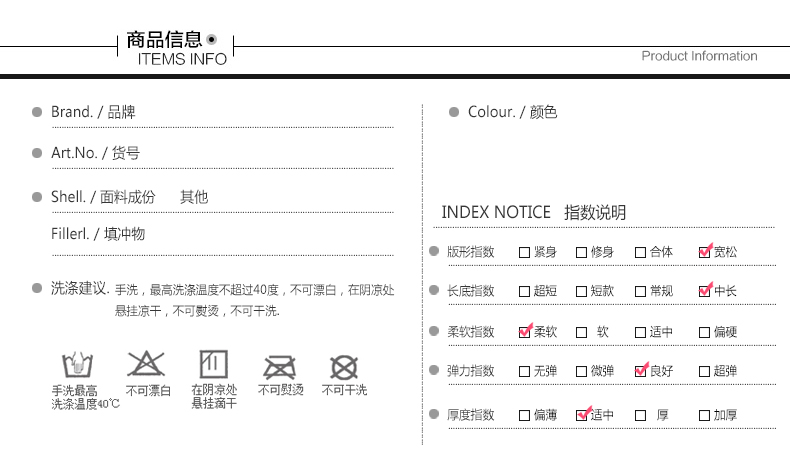790x460 pixels.
Task: Click the Colour. / 颜色 label
Action: (512, 112)
